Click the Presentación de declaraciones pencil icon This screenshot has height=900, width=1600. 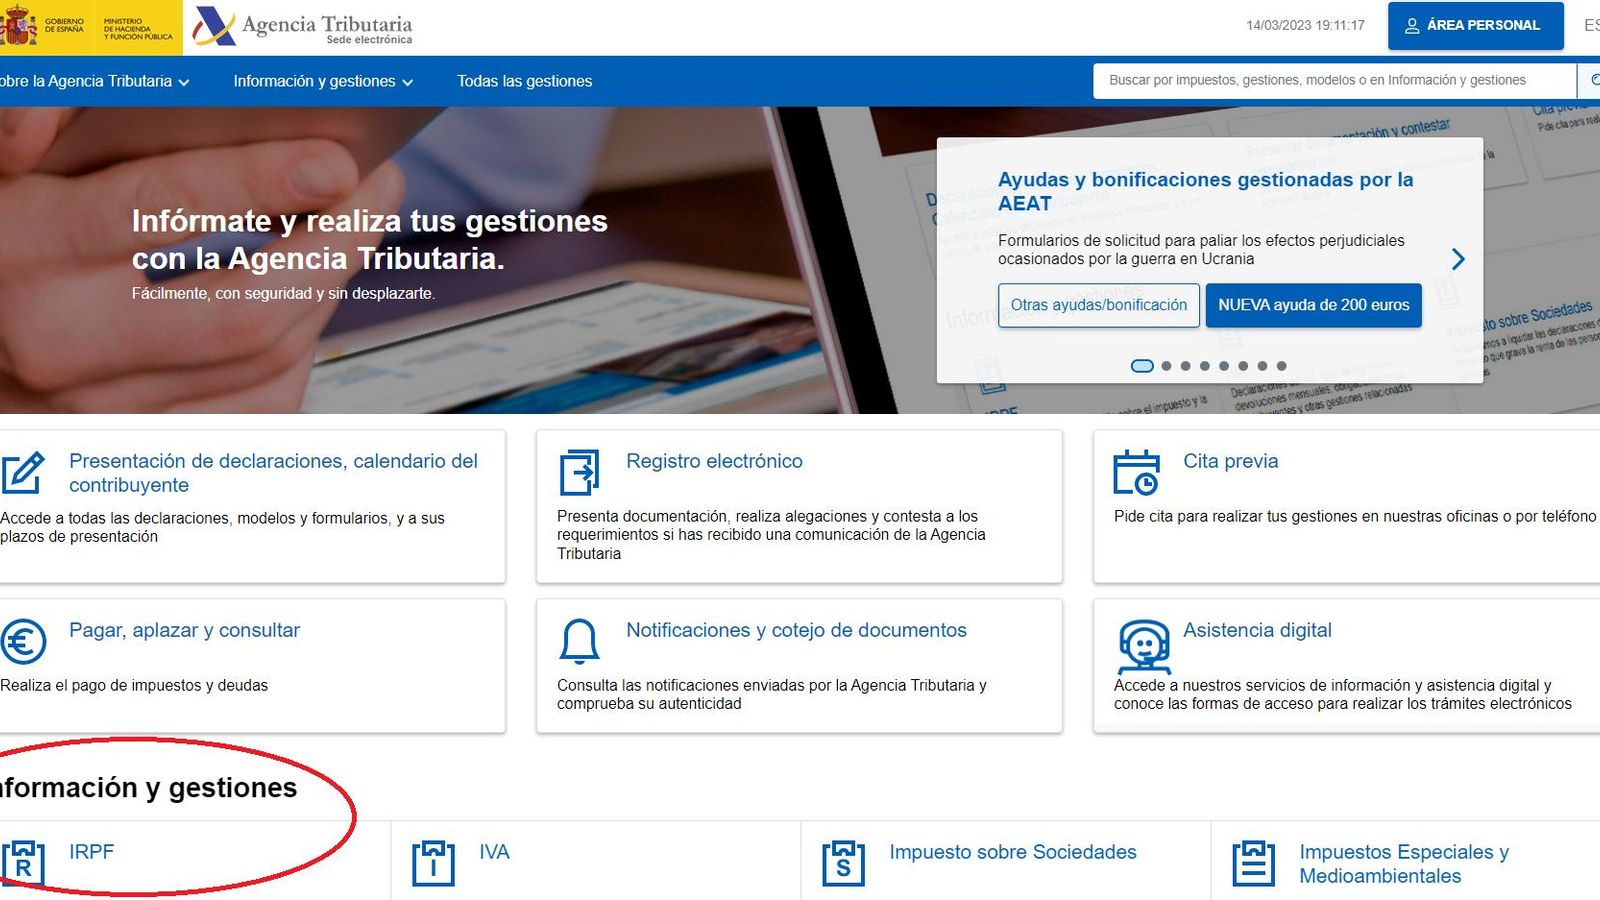point(22,473)
